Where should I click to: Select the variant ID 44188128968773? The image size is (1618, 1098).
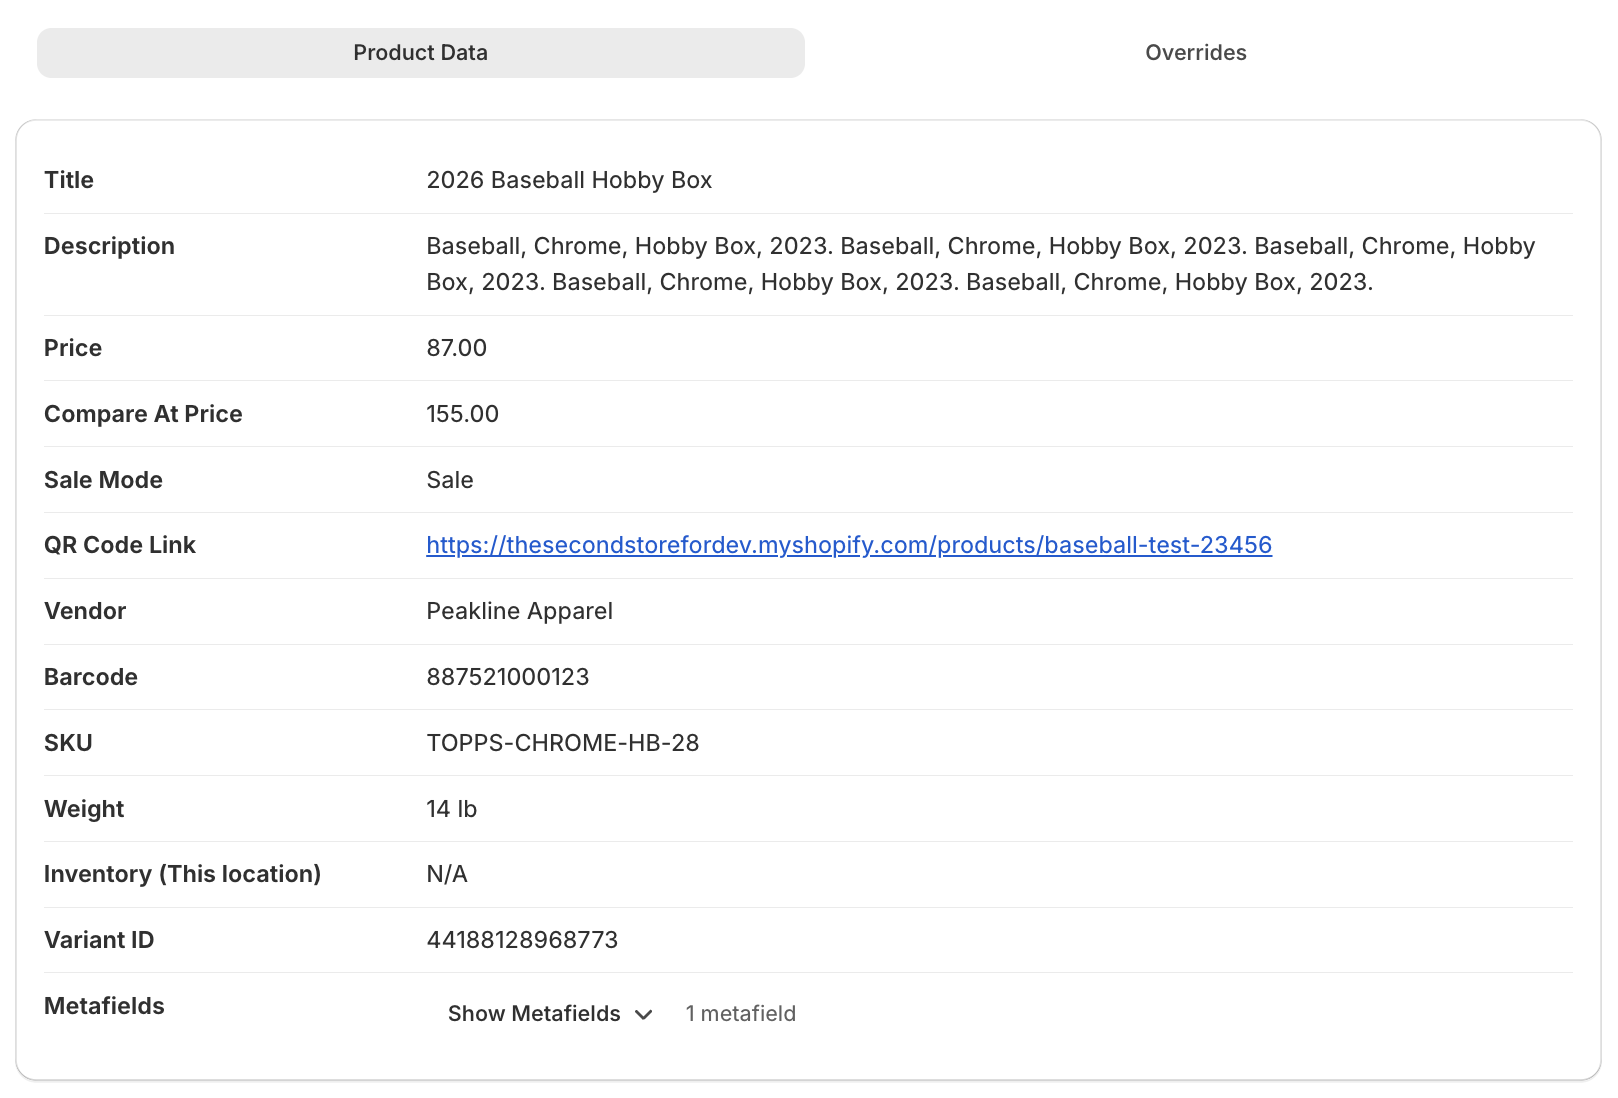523,940
